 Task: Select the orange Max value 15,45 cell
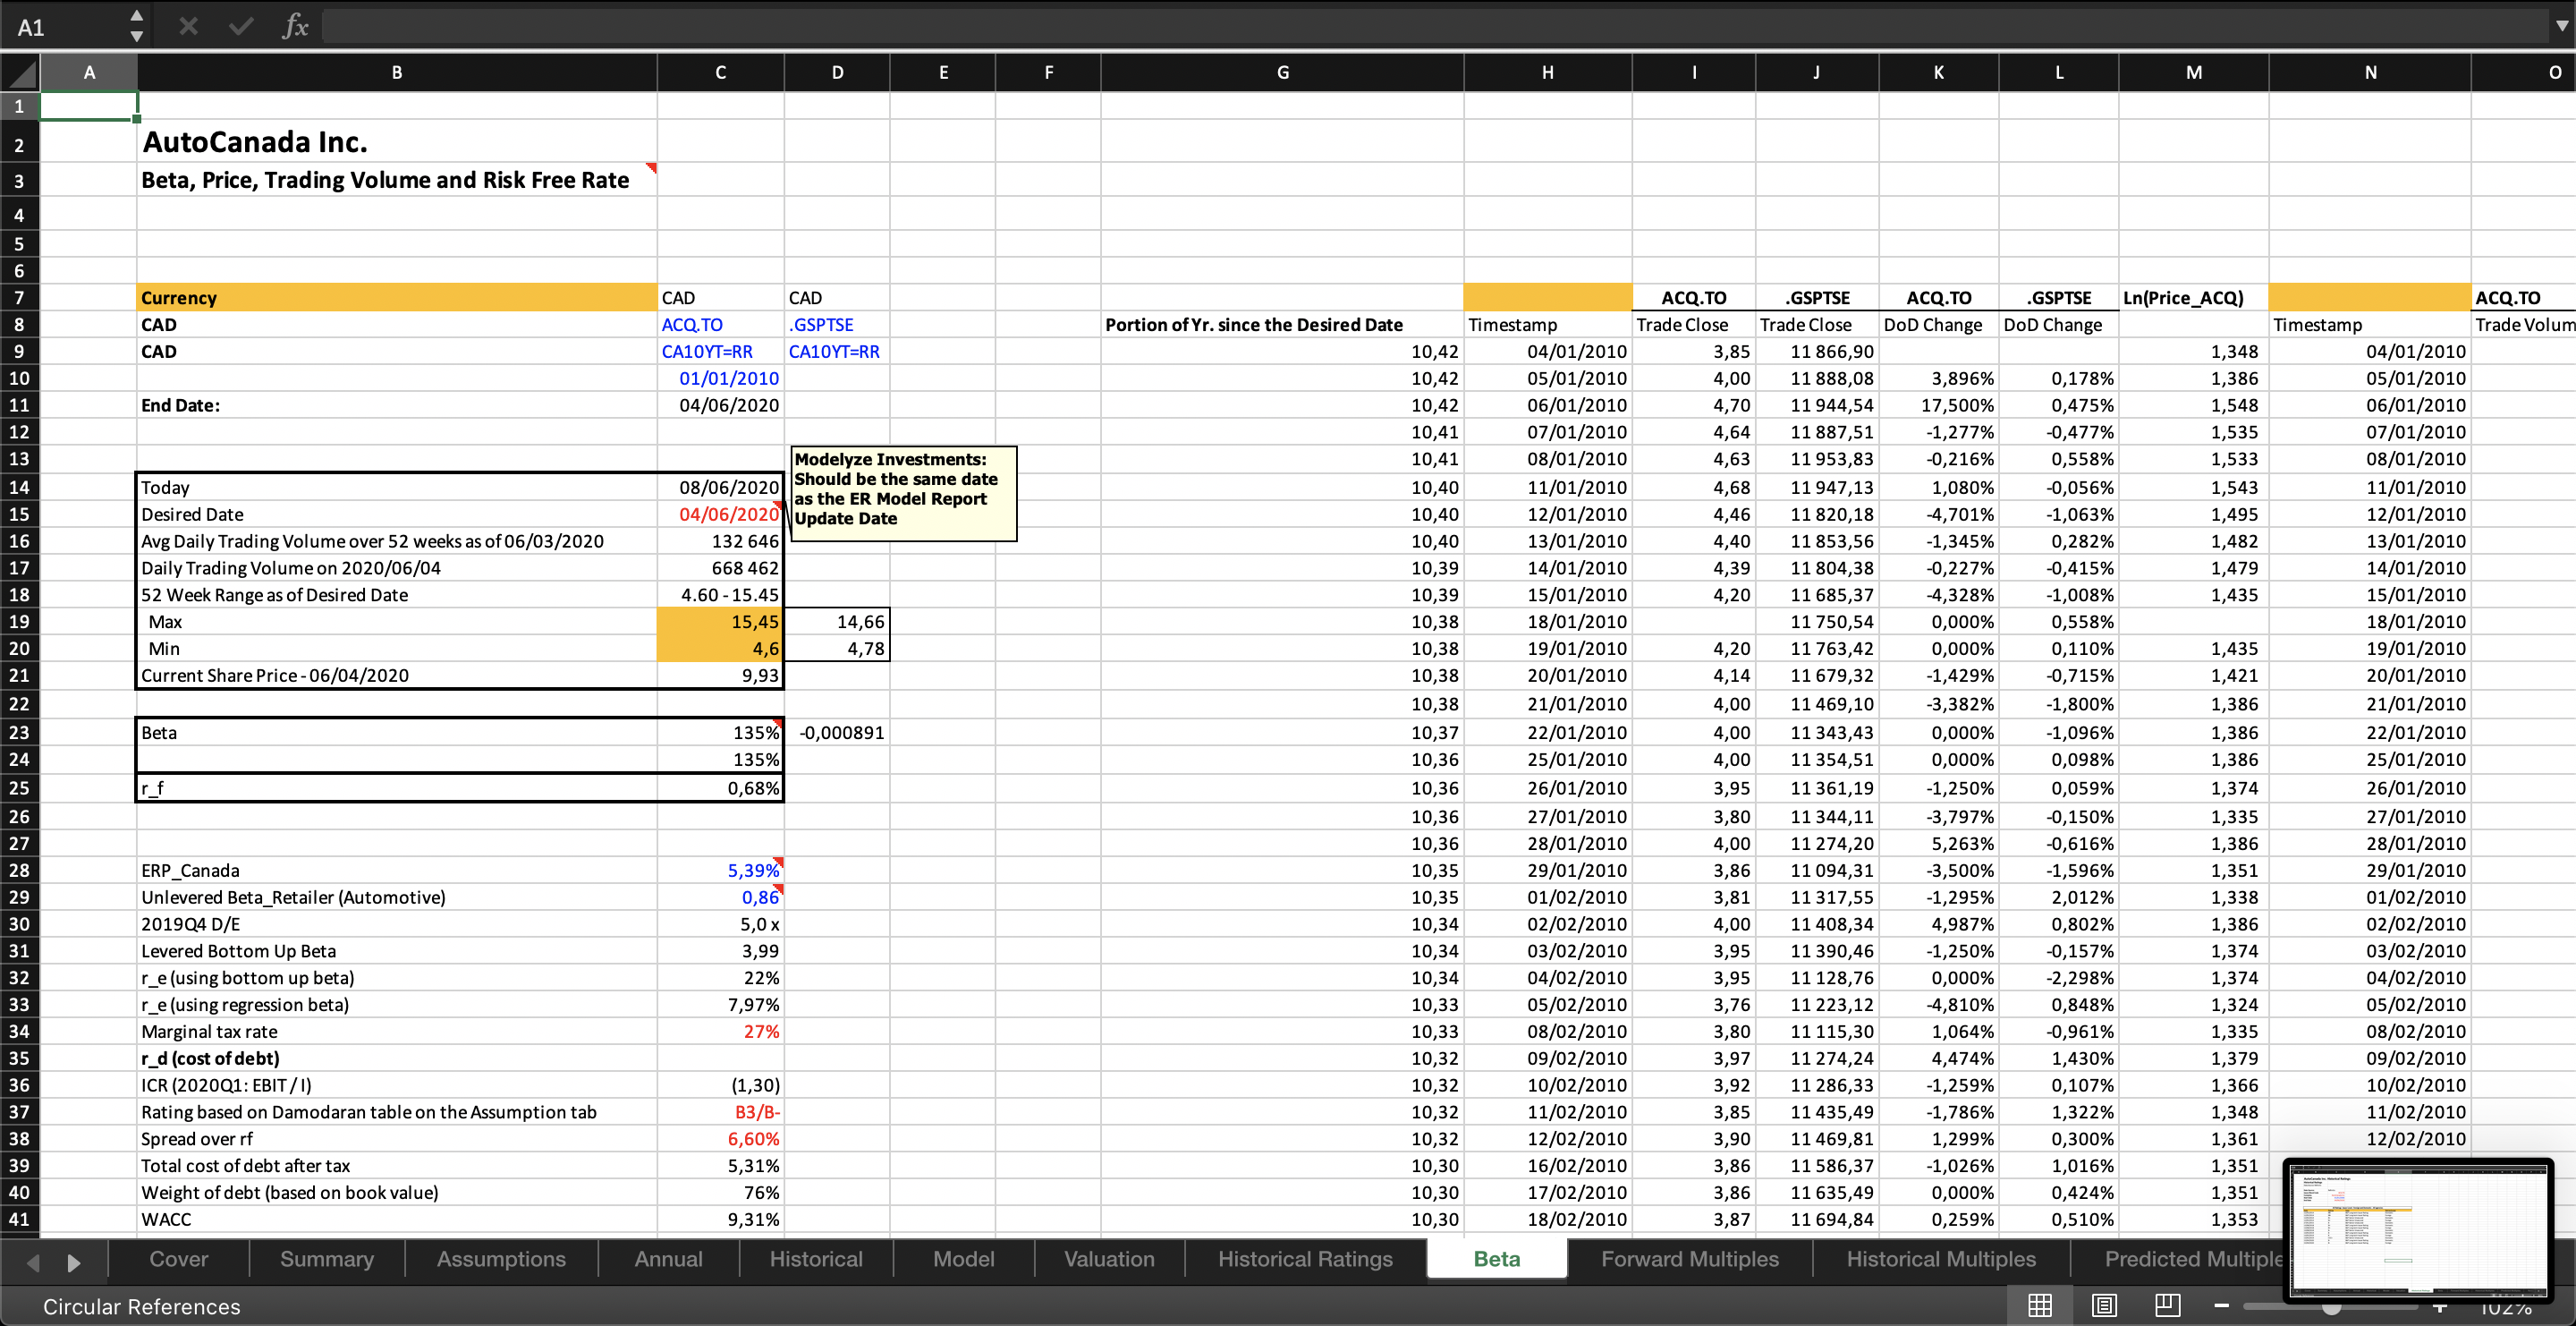[721, 621]
